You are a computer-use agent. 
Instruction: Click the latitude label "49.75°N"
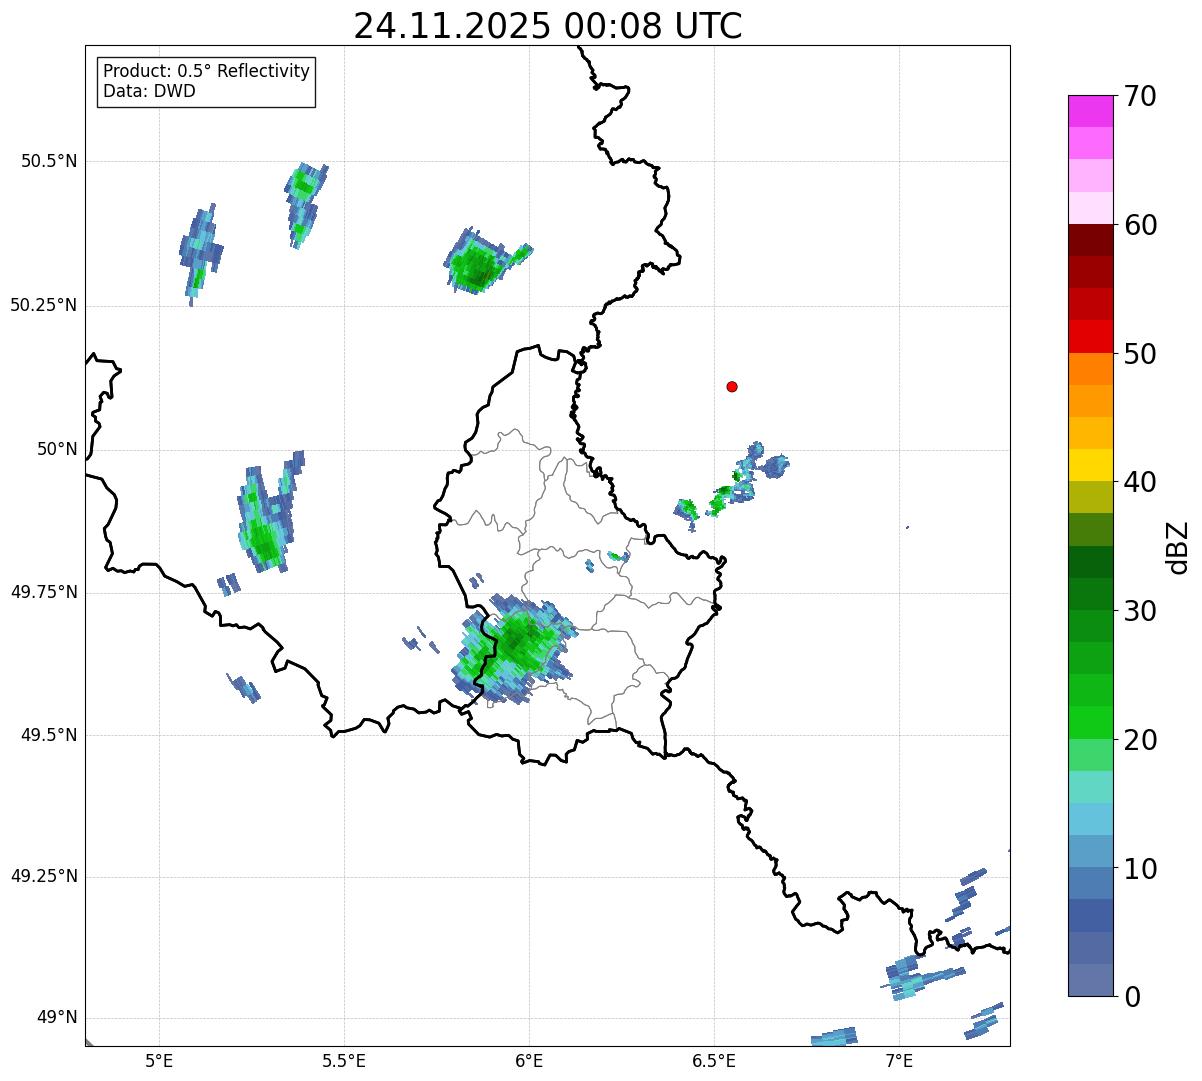[x=44, y=592]
